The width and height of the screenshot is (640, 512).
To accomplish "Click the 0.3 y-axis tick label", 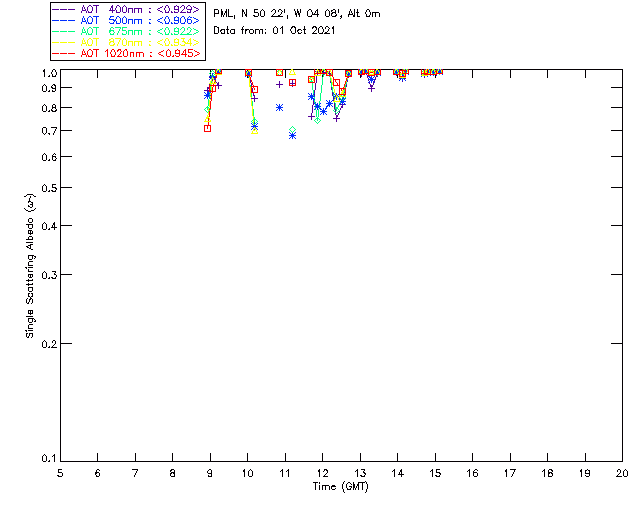I will 49,275.
